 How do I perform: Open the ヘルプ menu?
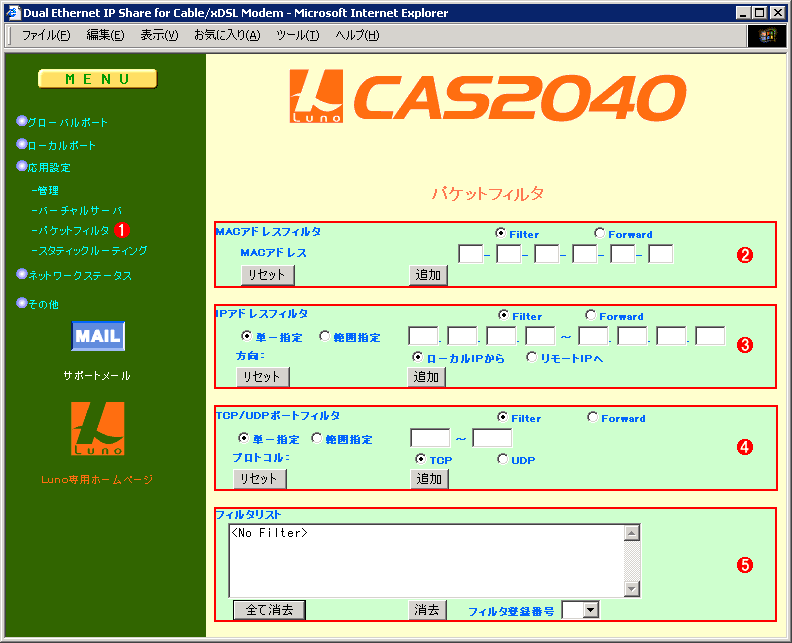[357, 35]
